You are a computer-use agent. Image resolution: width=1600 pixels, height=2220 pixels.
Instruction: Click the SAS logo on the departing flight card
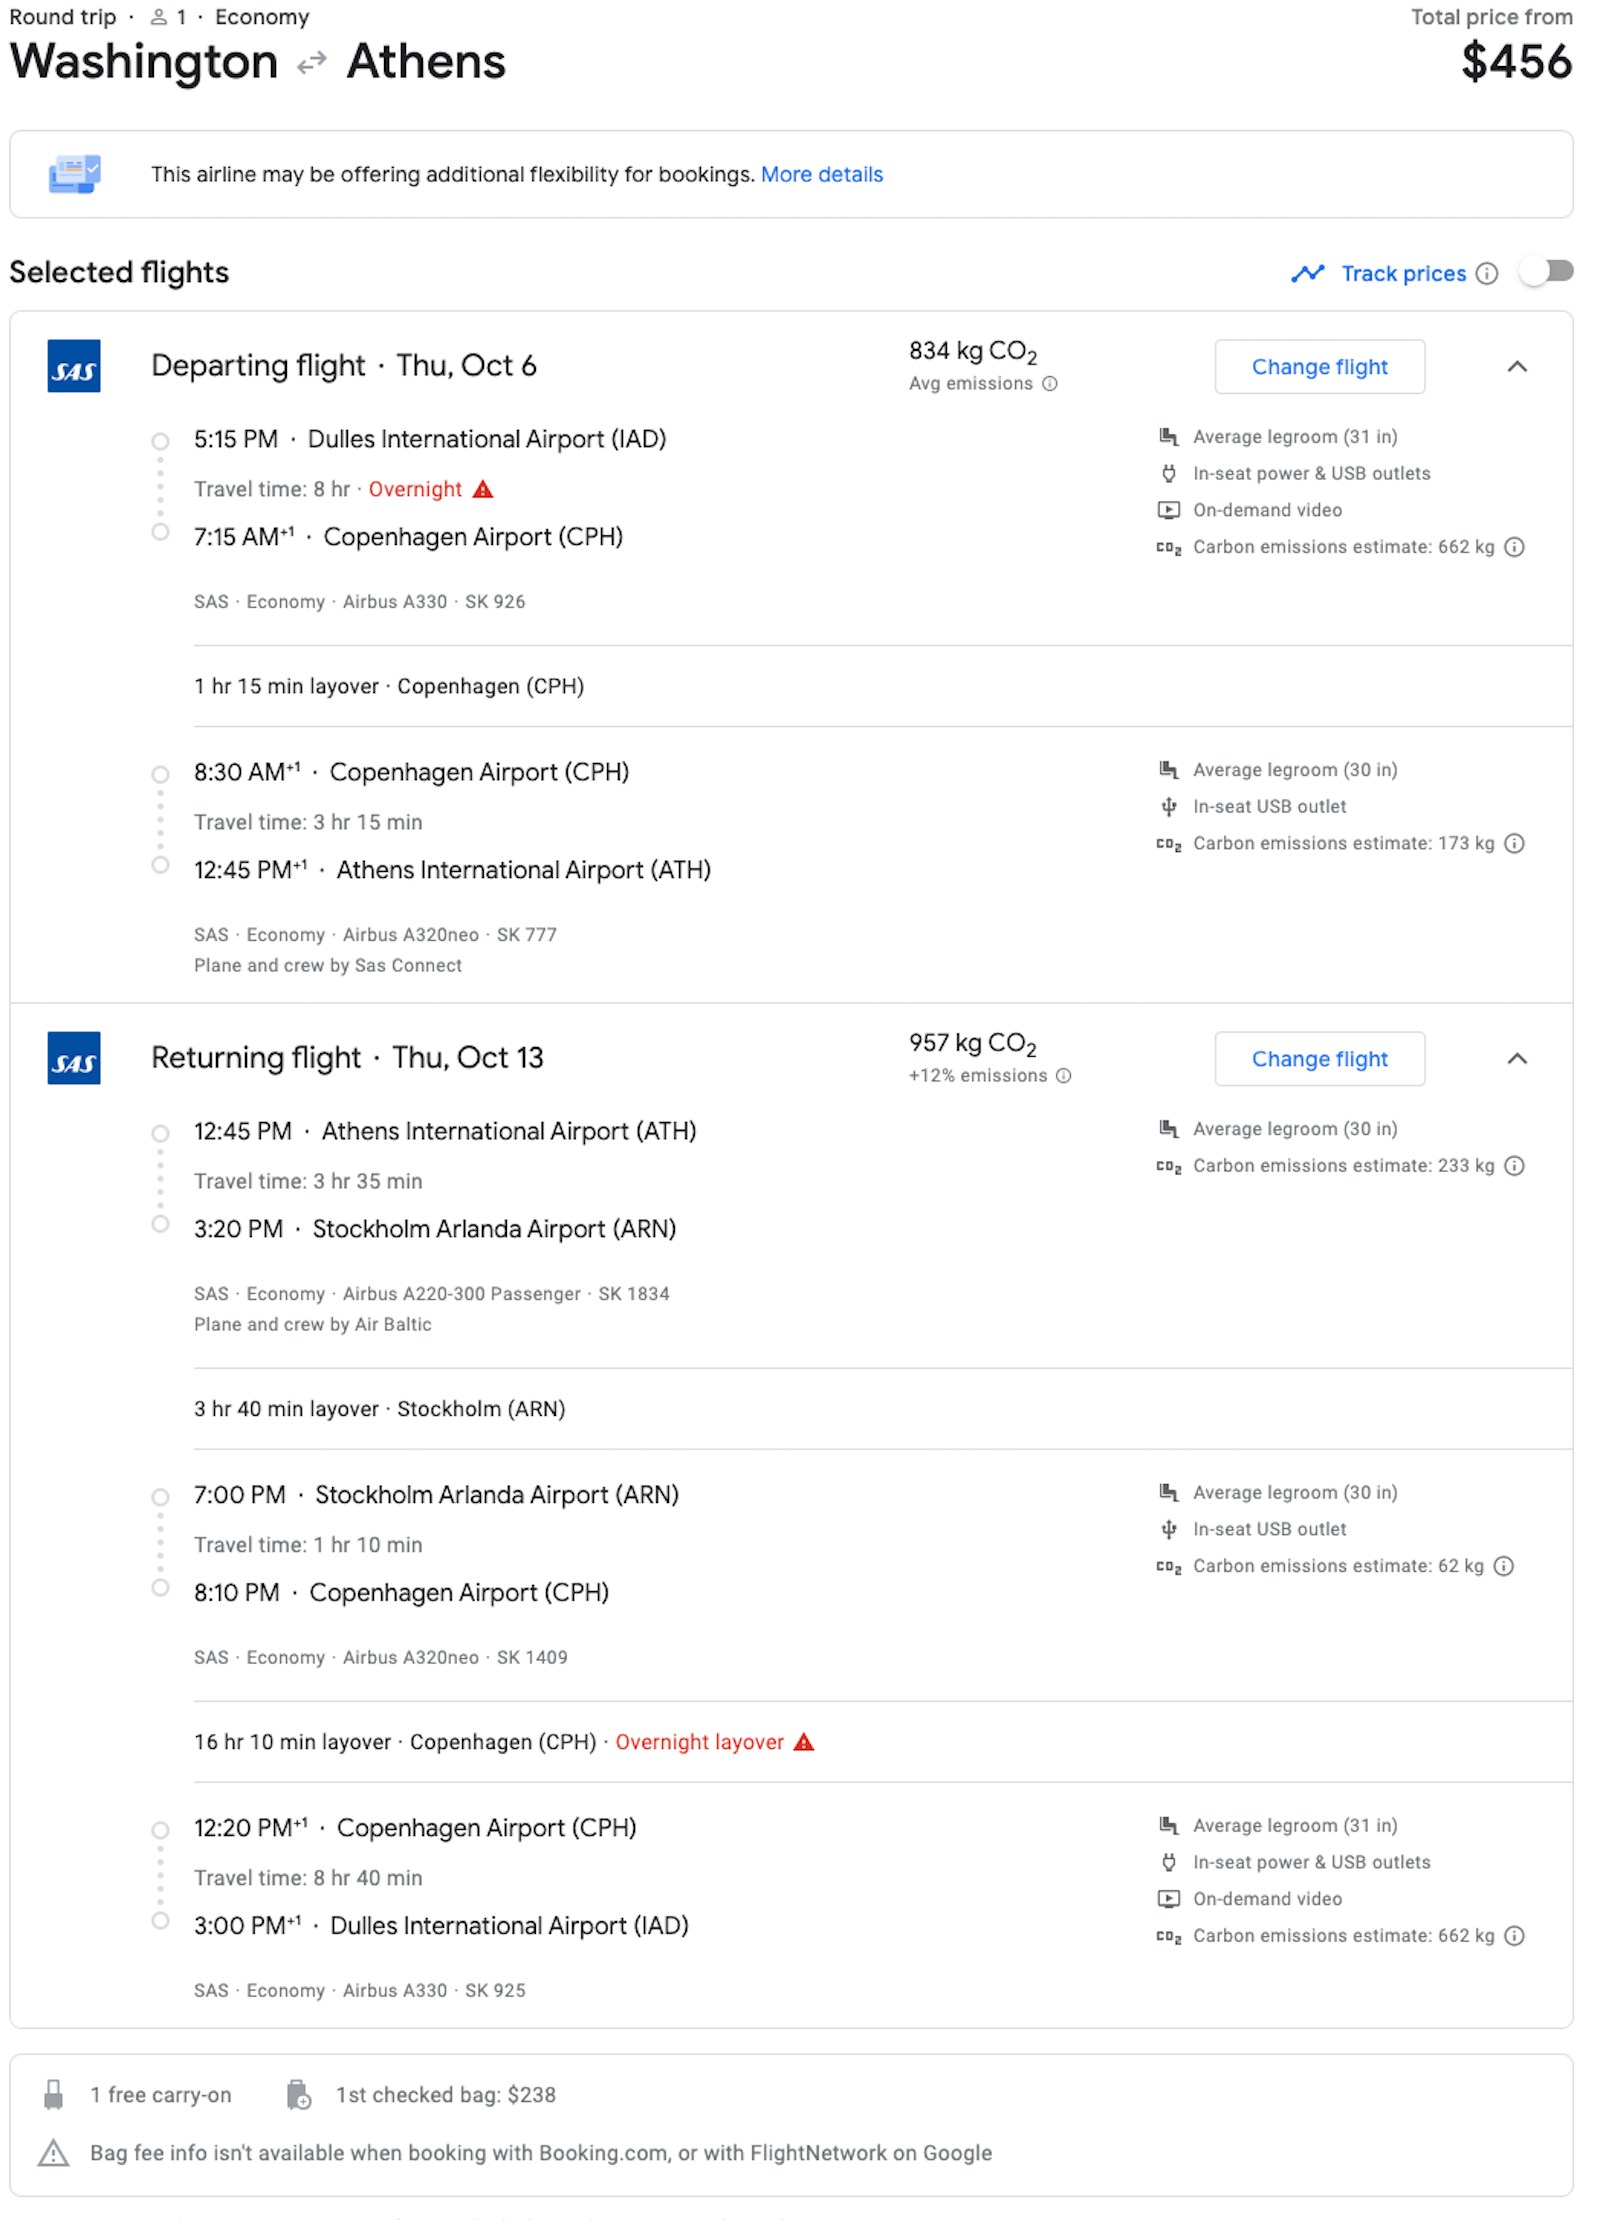[x=74, y=366]
